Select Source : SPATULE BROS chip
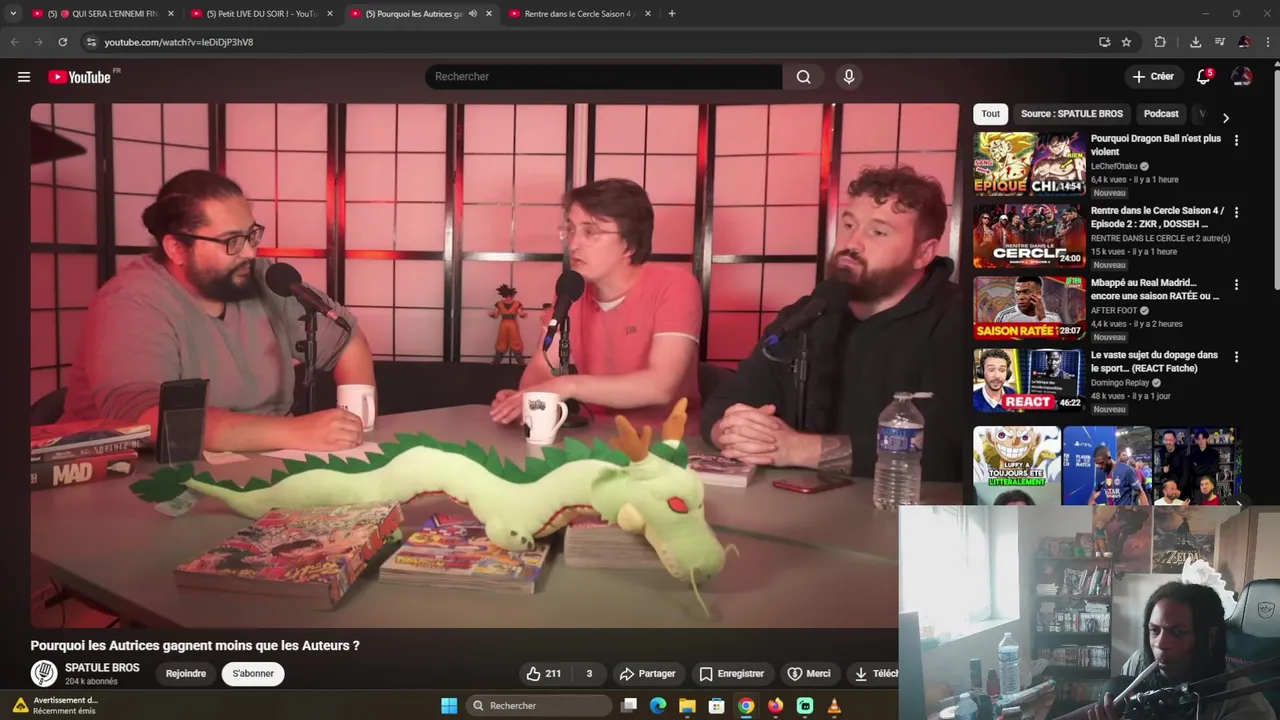The height and width of the screenshot is (720, 1280). [1072, 114]
